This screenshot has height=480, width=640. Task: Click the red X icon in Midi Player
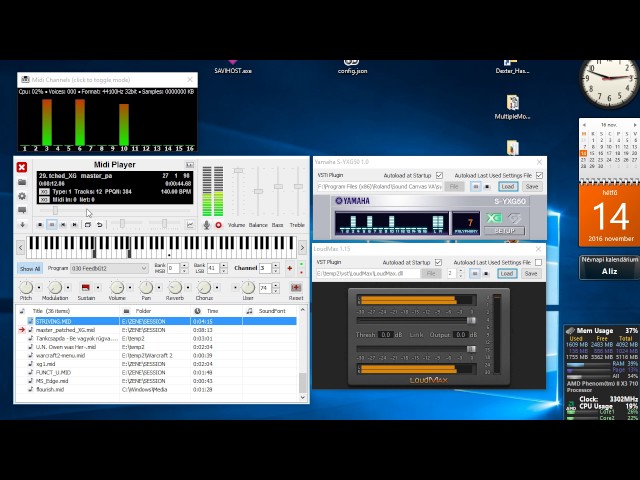pyautogui.click(x=22, y=168)
